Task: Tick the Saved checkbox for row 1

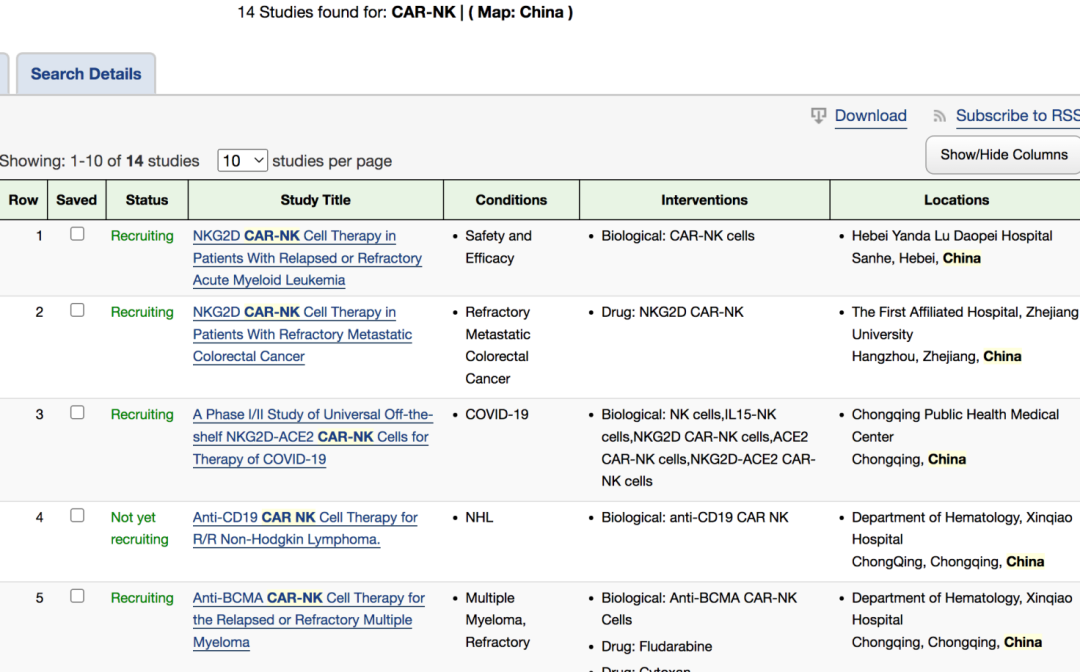Action: 77,234
